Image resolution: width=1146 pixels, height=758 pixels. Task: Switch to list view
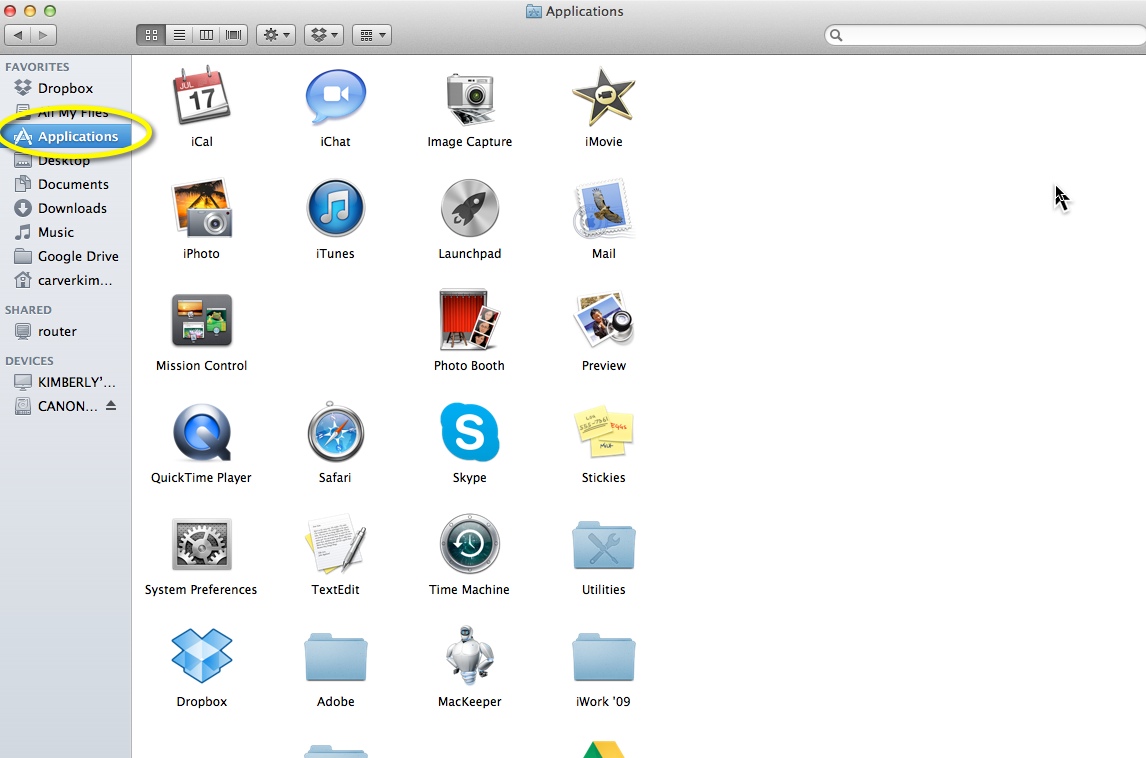click(178, 35)
